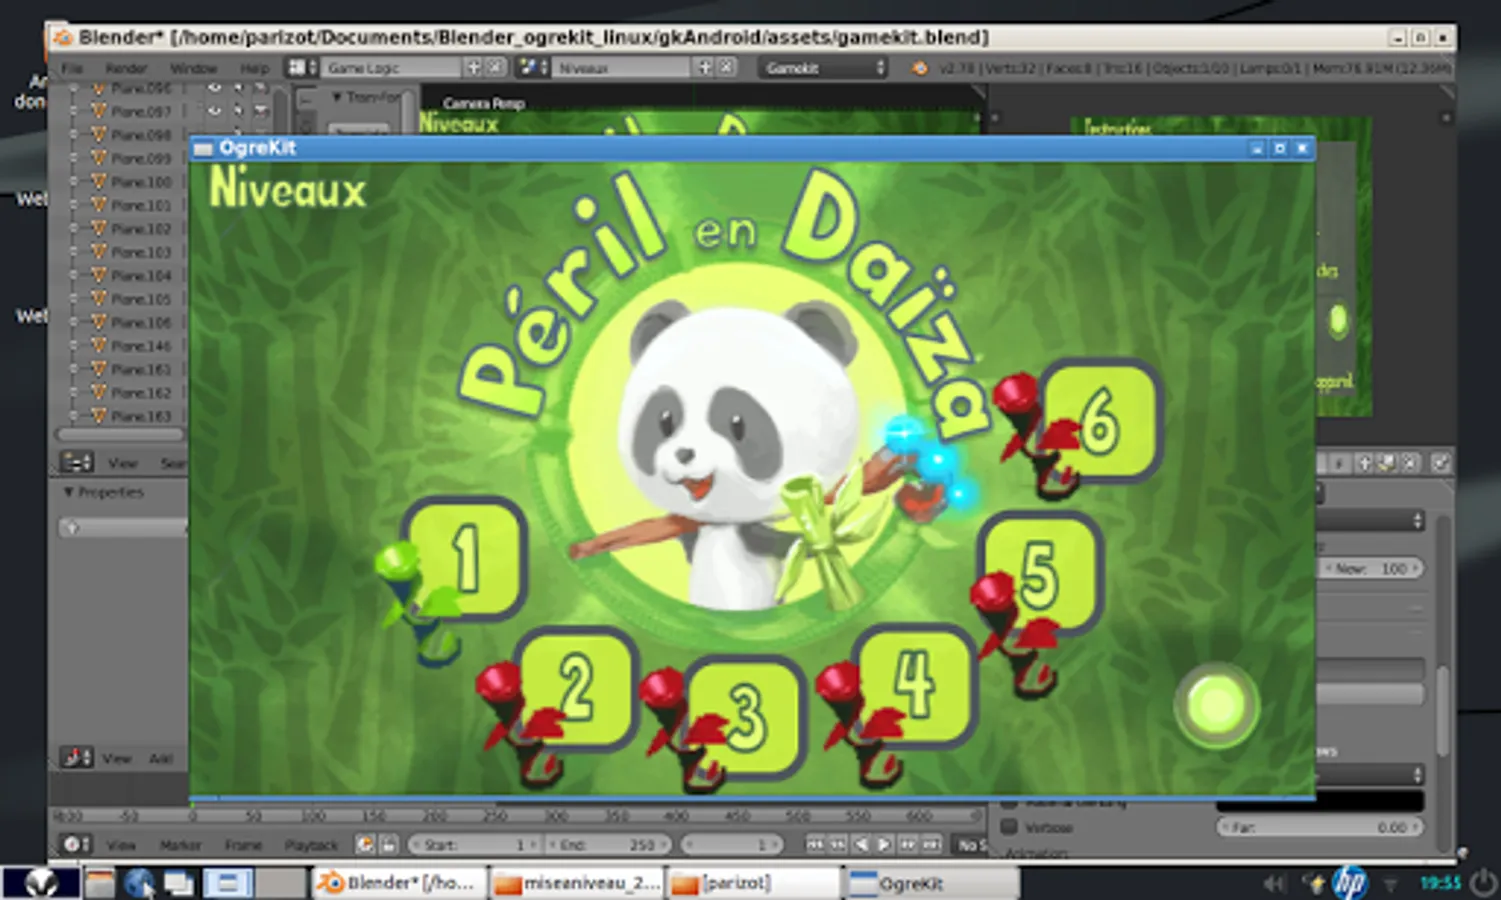Adjust the Near 100 value slider
The image size is (1501, 900).
pos(1371,568)
